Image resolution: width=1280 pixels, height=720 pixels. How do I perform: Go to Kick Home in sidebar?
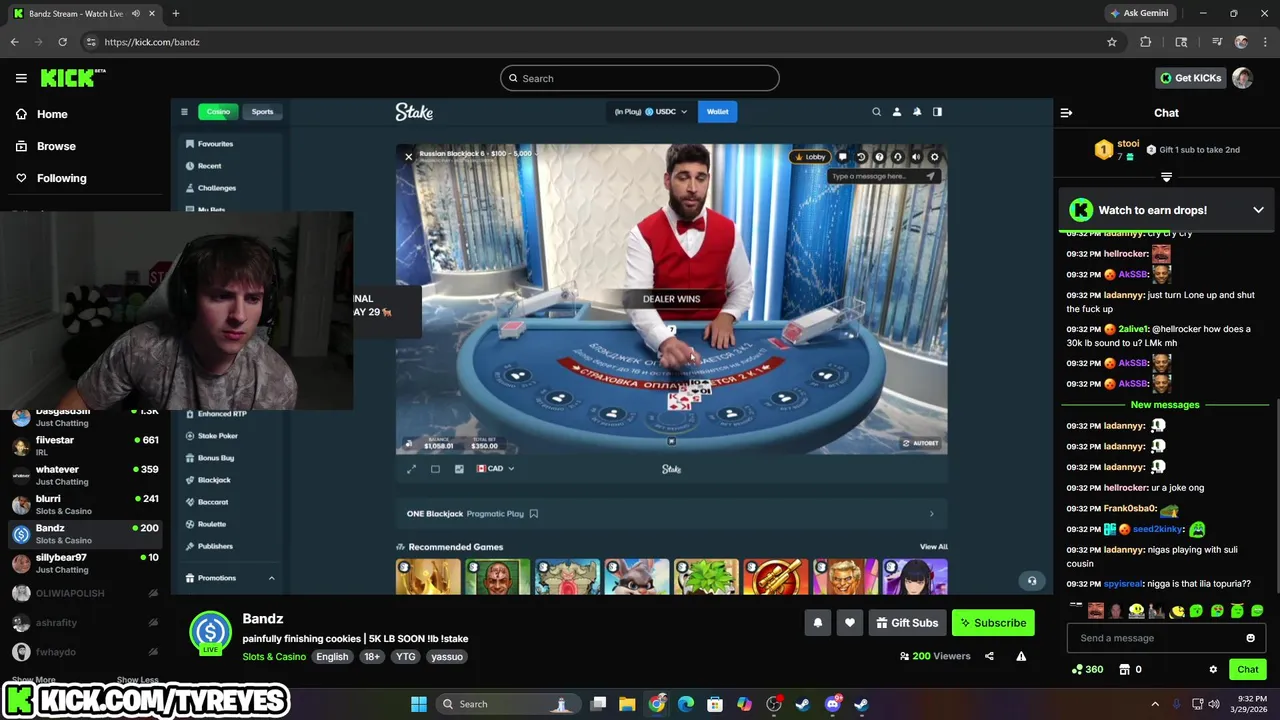tap(42, 114)
